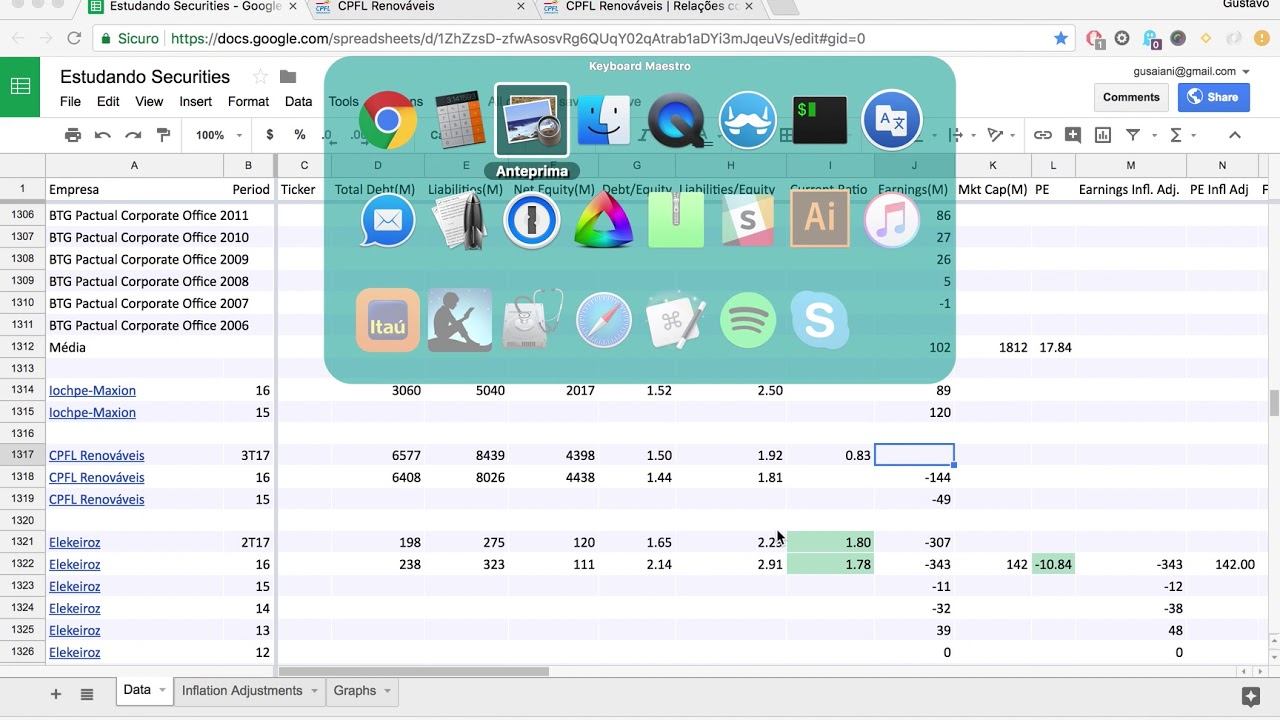Switch to Safari in app switcher
This screenshot has width=1280, height=720.
pyautogui.click(x=604, y=320)
